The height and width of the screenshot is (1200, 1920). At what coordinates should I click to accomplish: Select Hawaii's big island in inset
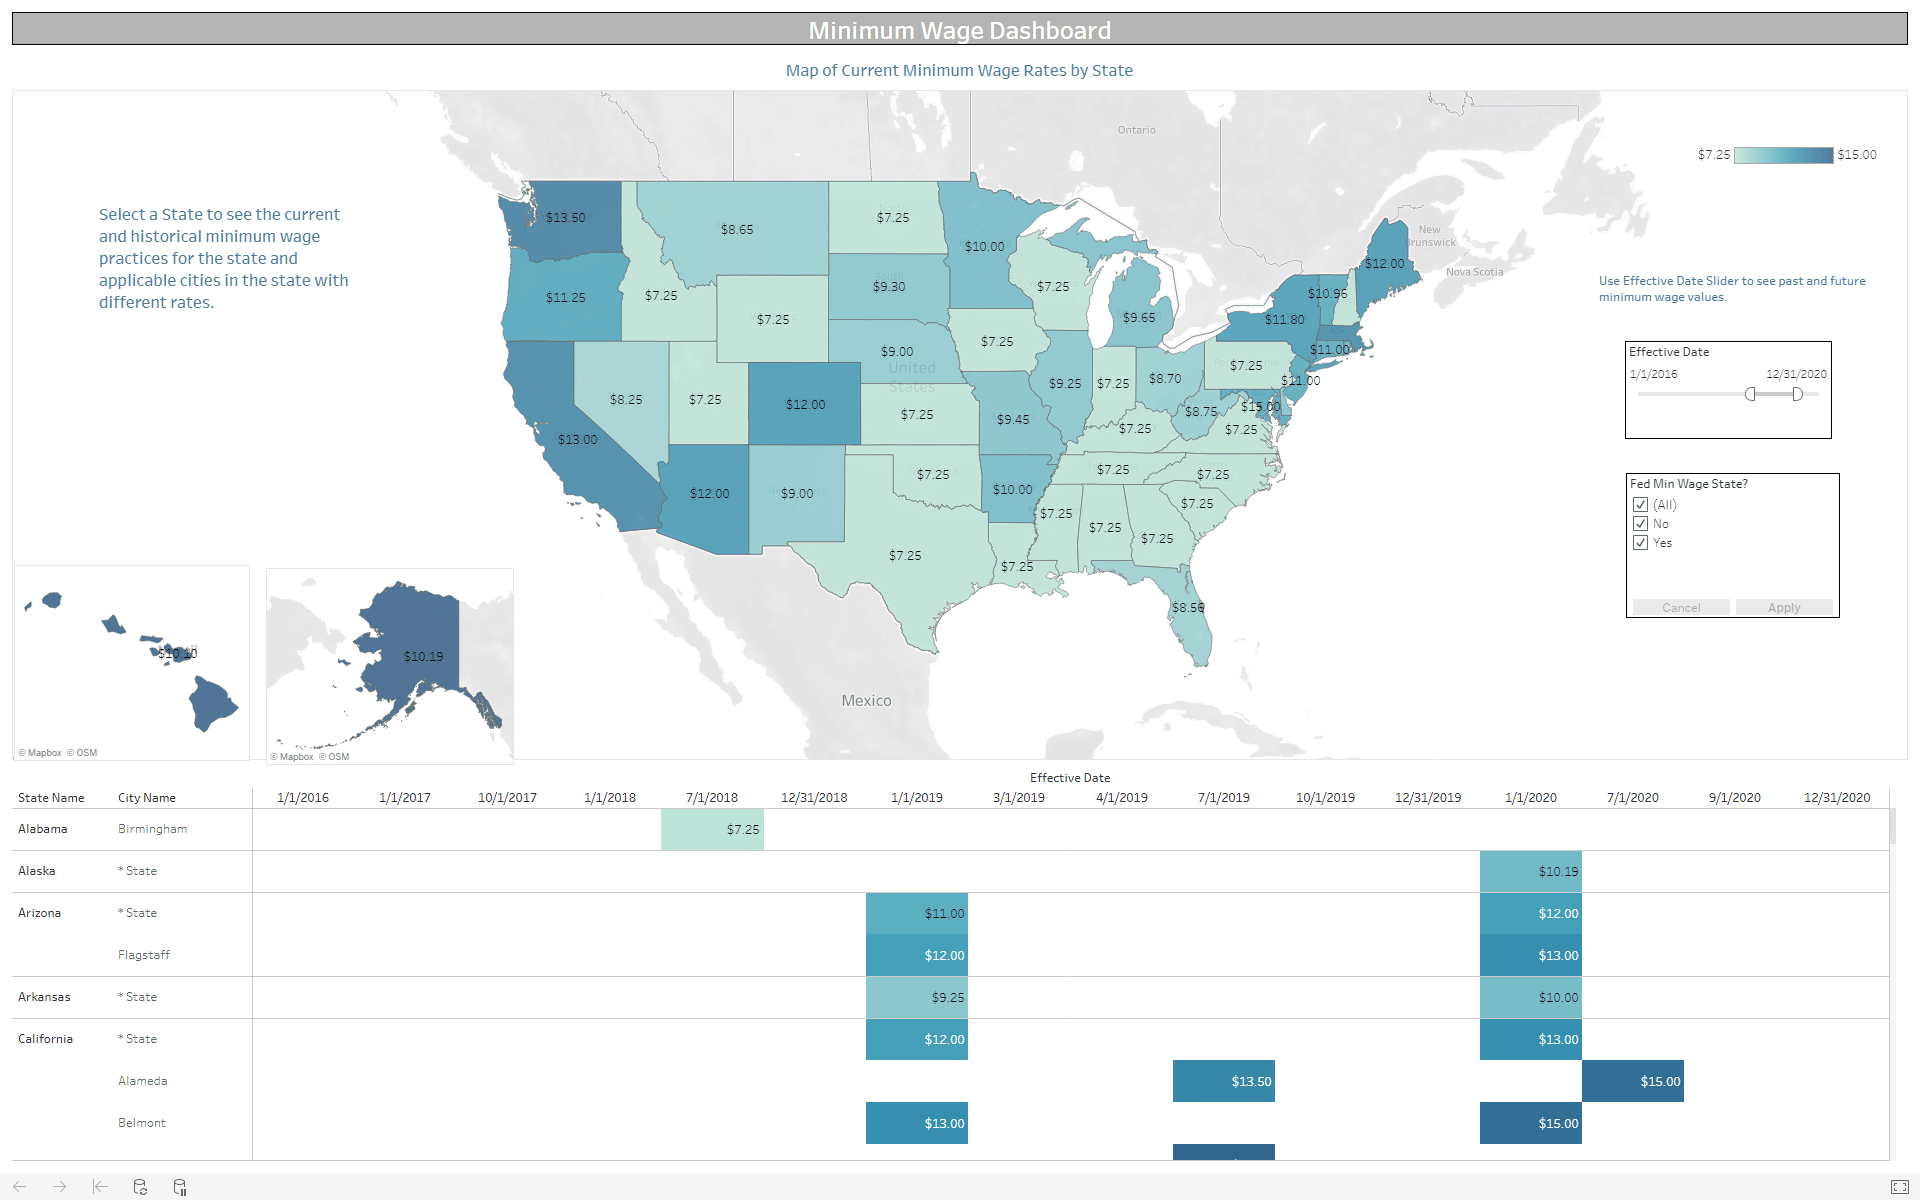coord(212,703)
